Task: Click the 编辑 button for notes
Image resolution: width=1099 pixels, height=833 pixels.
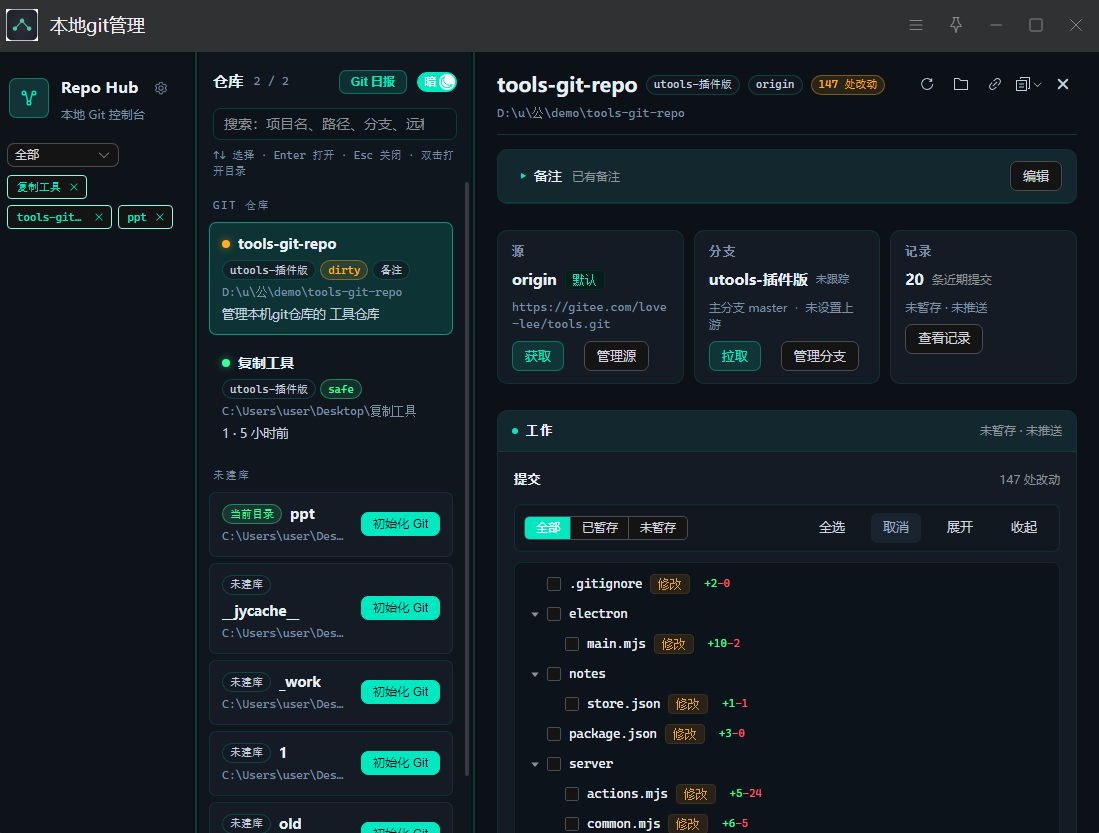Action: coord(1035,176)
